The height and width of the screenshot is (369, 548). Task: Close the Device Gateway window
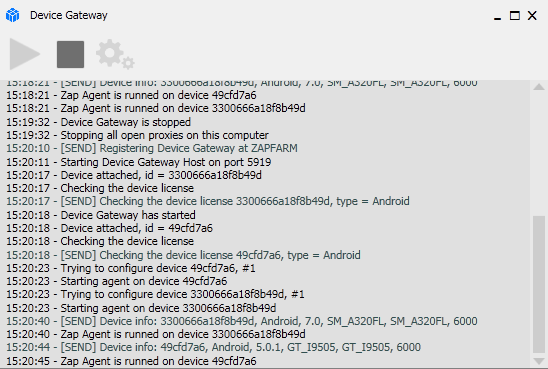click(532, 16)
